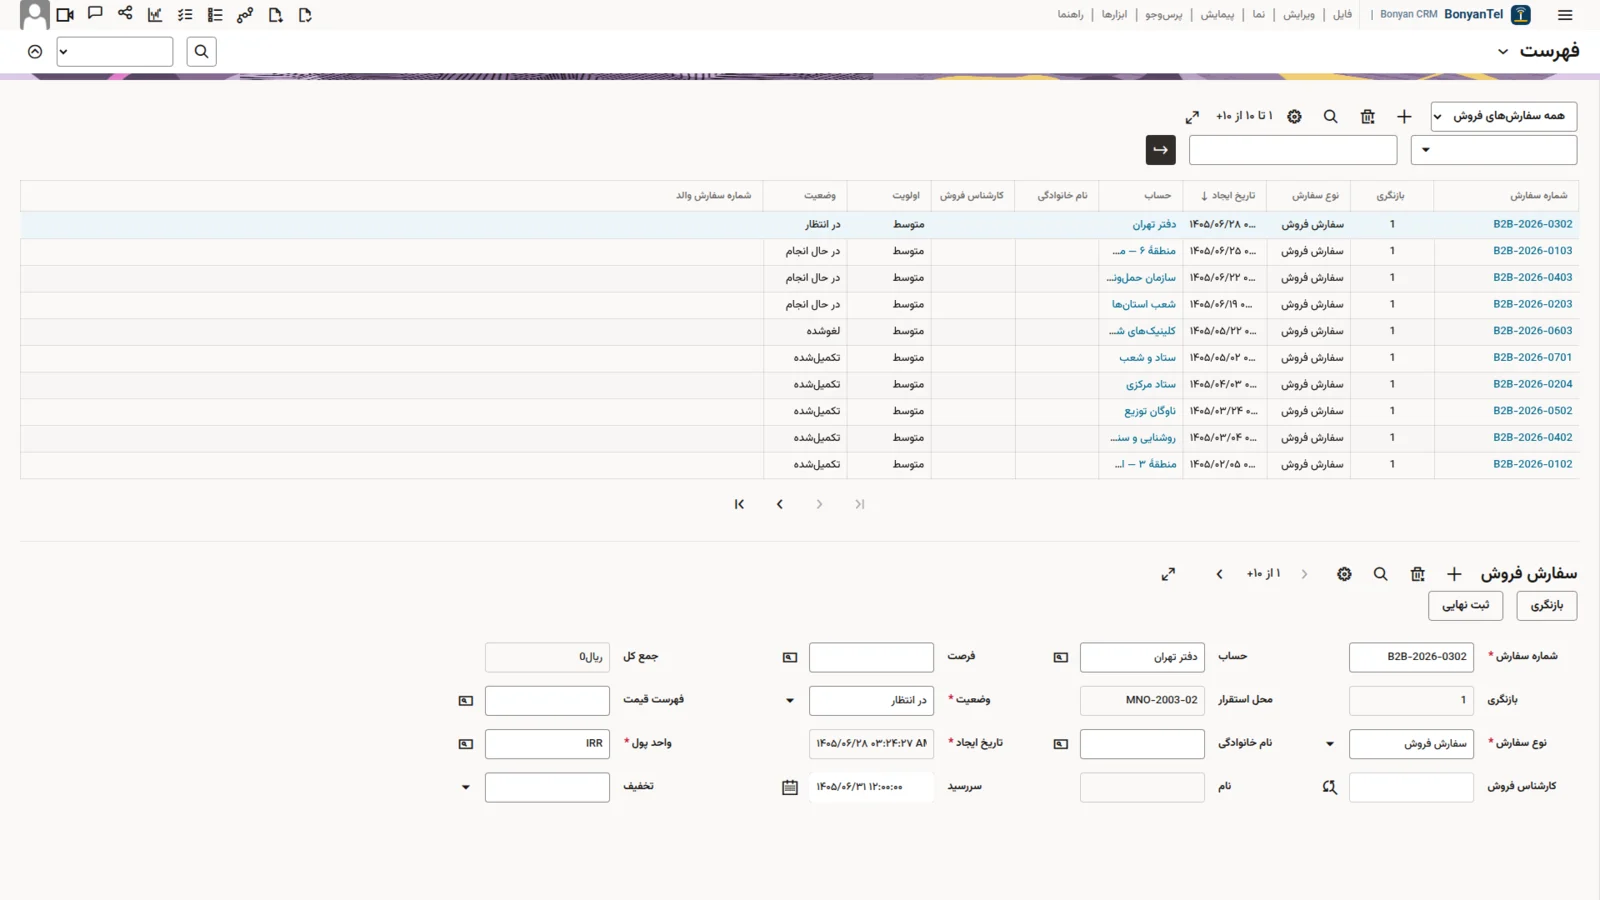Click the black arrow go button beside the filter field

[1161, 150]
